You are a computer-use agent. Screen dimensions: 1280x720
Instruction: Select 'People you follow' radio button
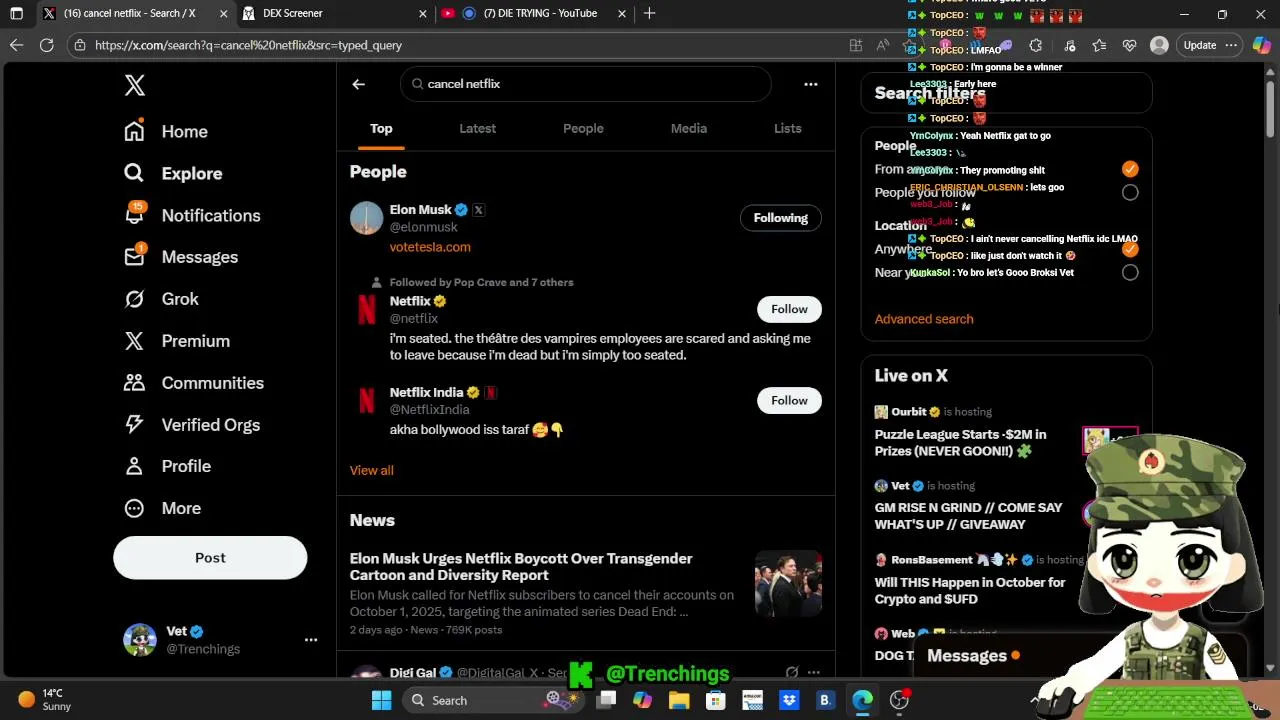click(1130, 193)
